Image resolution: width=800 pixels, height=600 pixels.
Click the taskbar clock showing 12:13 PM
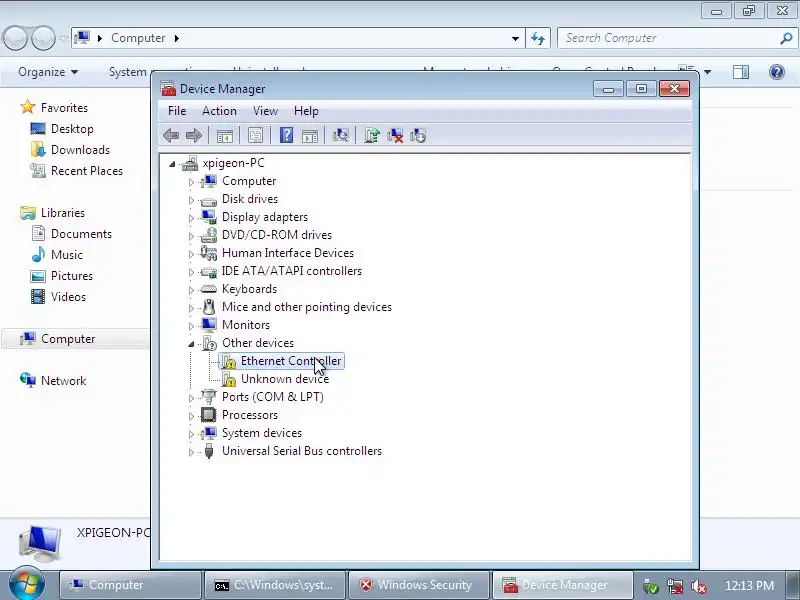click(749, 586)
